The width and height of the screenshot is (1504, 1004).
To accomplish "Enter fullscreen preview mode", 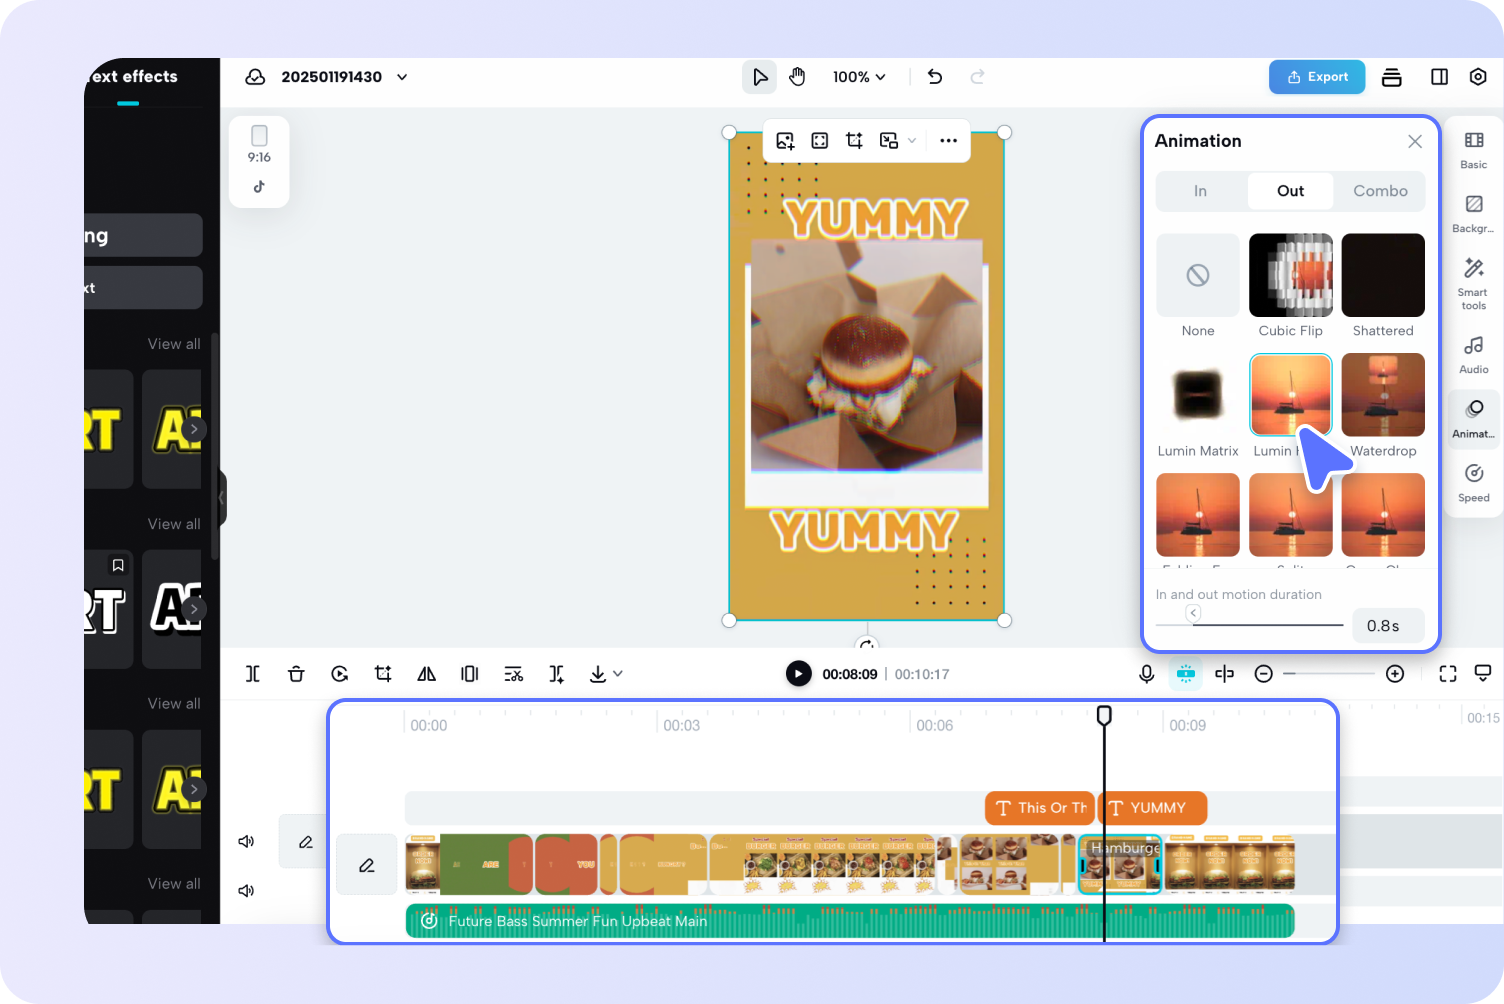I will point(1447,673).
